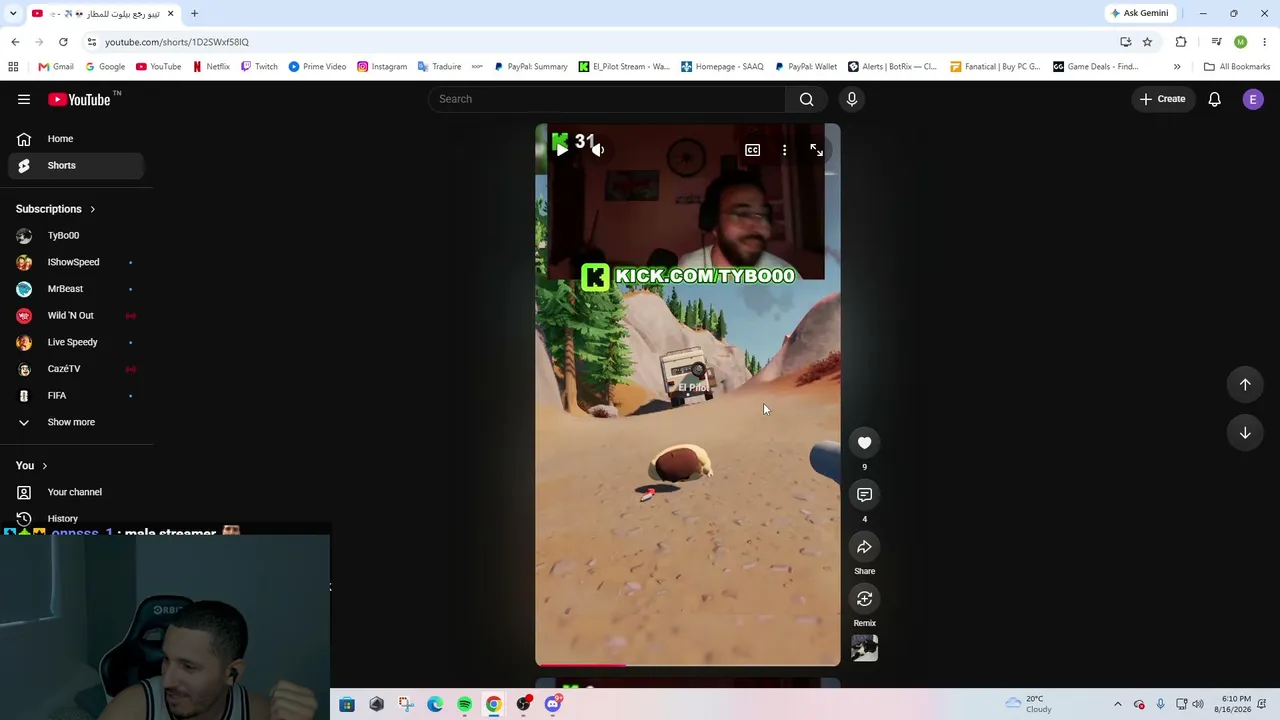Reload the page
Viewport: 1280px width, 720px height.
tap(63, 42)
